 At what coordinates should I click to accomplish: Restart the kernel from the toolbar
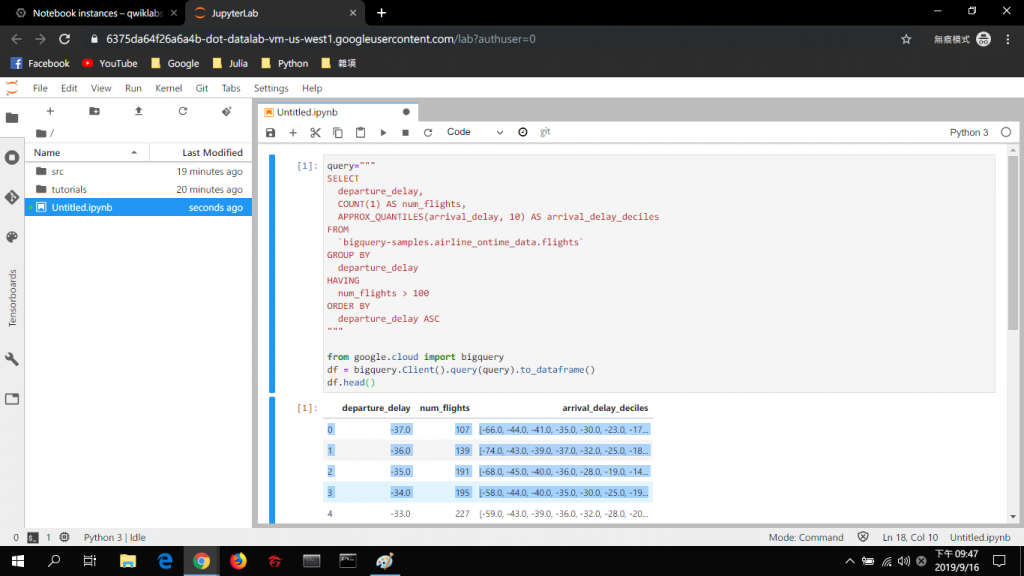coord(428,132)
